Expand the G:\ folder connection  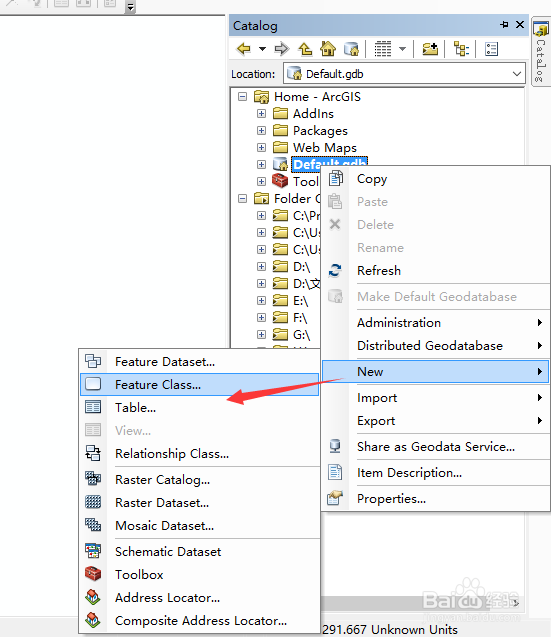point(261,335)
